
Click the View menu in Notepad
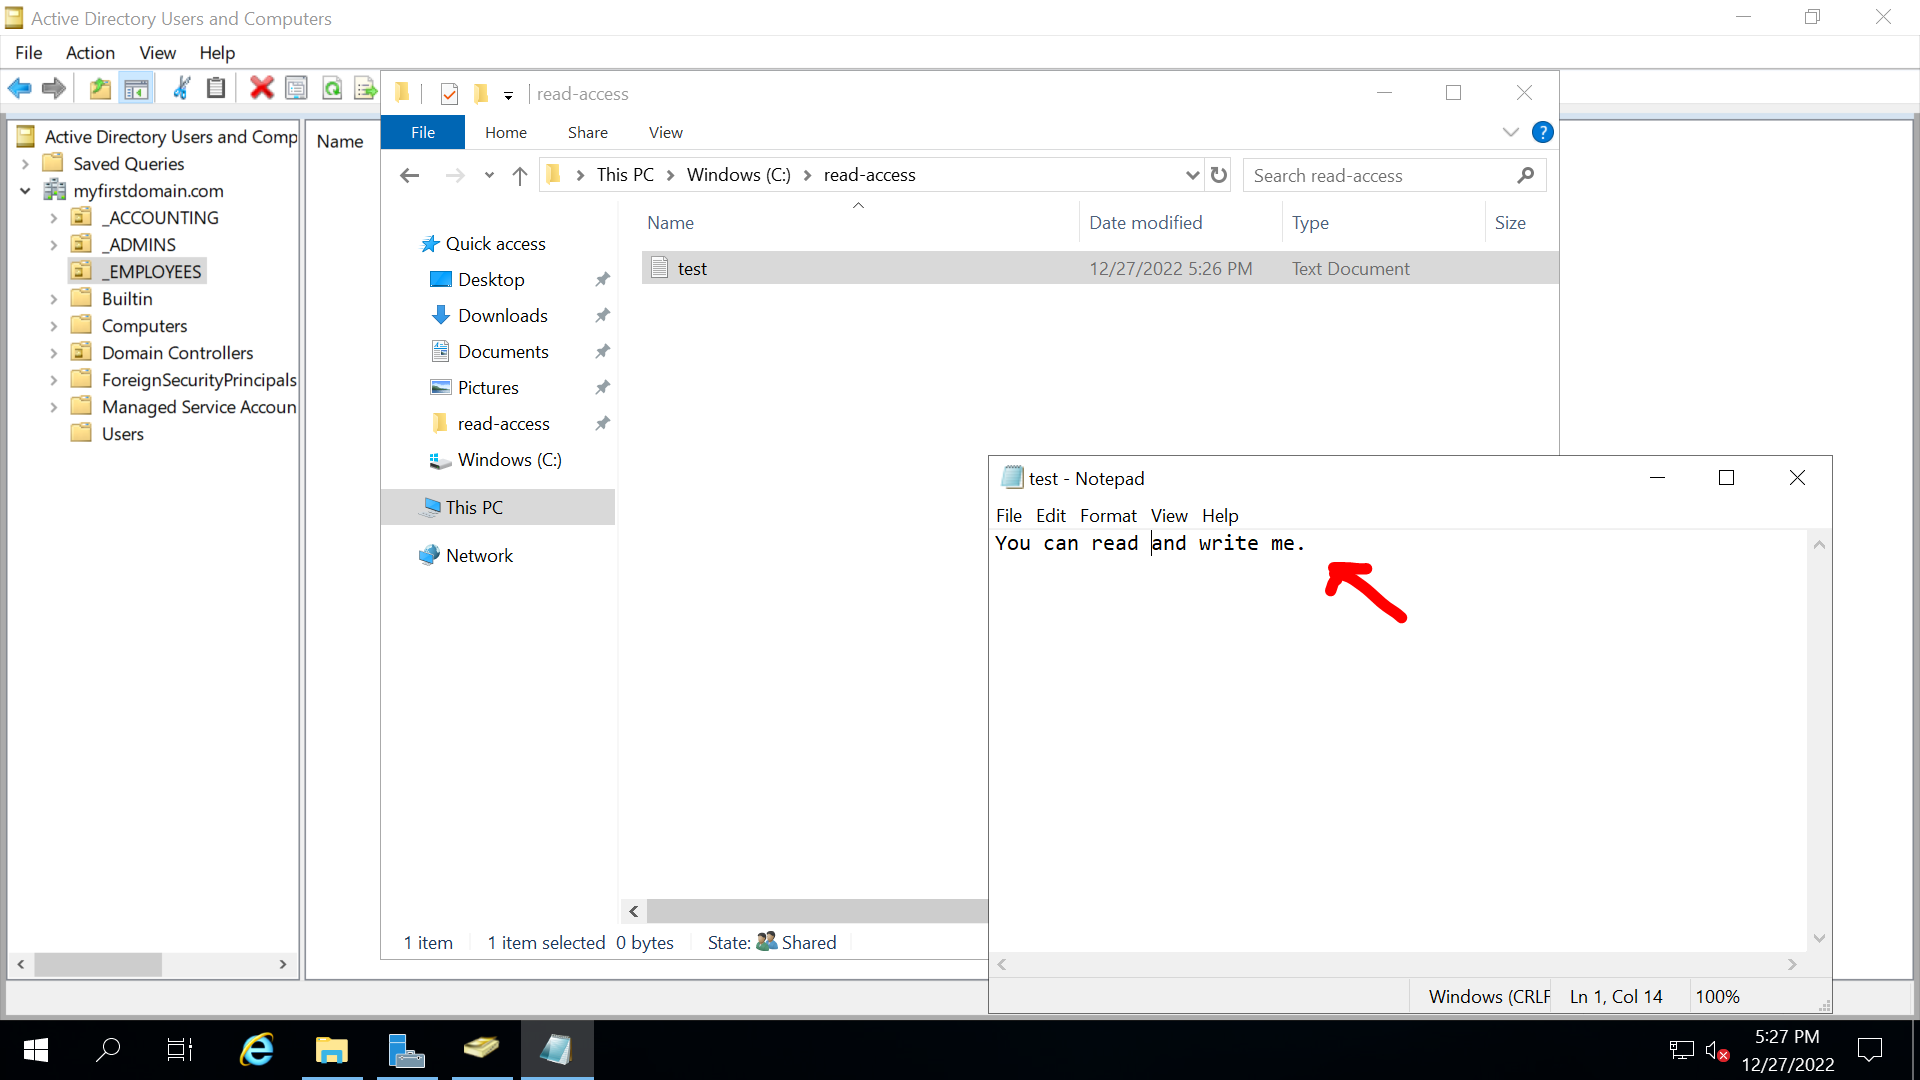(x=1168, y=516)
